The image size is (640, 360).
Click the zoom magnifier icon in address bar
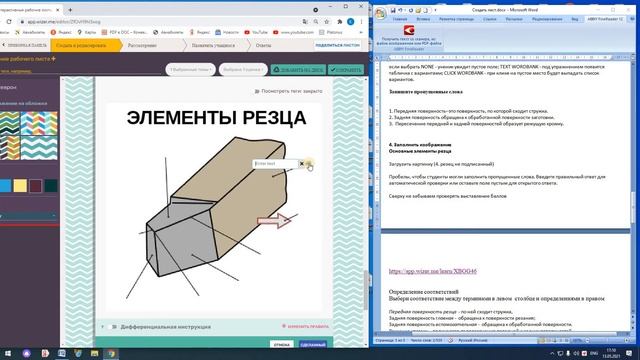(x=316, y=22)
